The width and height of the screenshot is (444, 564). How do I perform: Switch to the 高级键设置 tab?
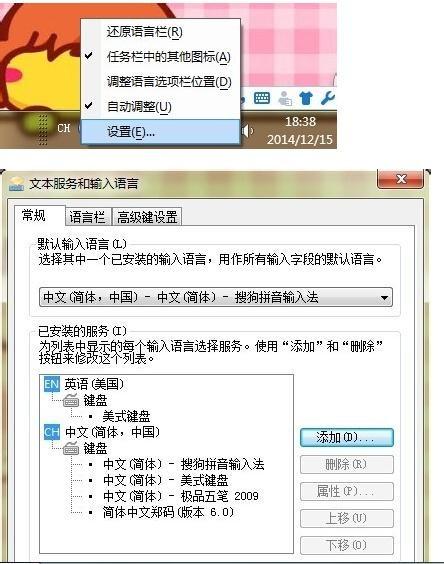(x=147, y=217)
